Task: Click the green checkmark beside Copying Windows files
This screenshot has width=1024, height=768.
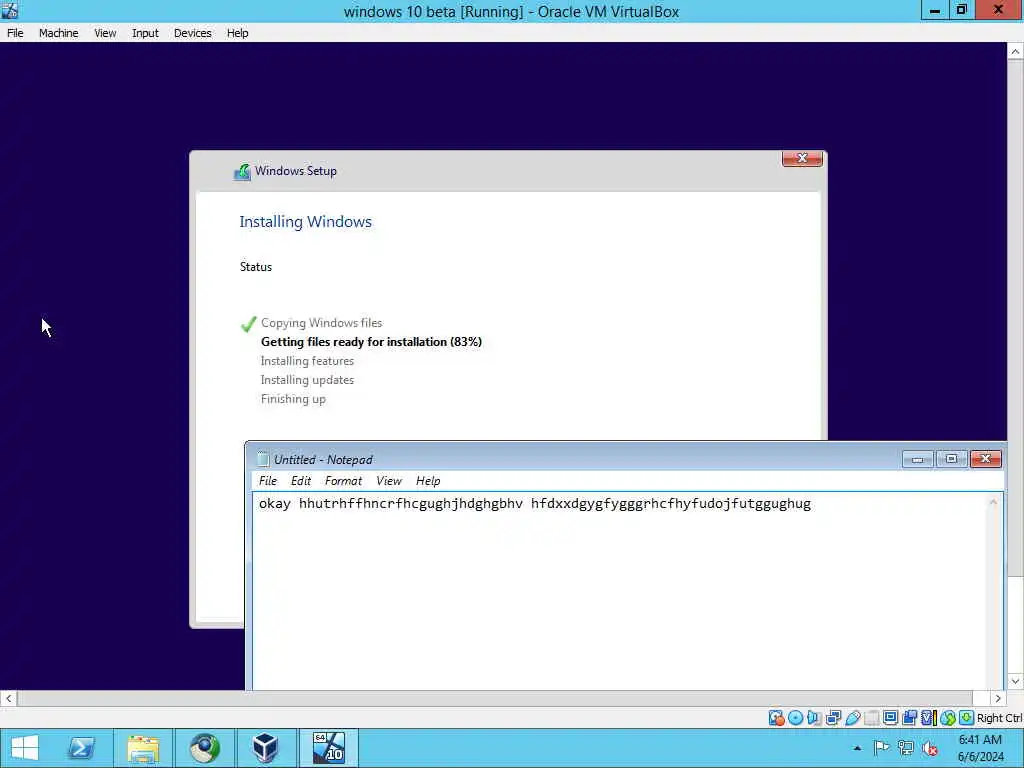Action: tap(248, 323)
